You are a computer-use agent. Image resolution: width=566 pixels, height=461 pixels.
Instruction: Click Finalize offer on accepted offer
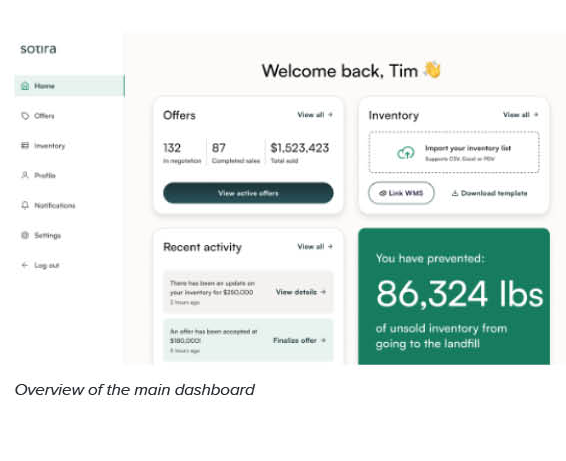click(x=300, y=340)
